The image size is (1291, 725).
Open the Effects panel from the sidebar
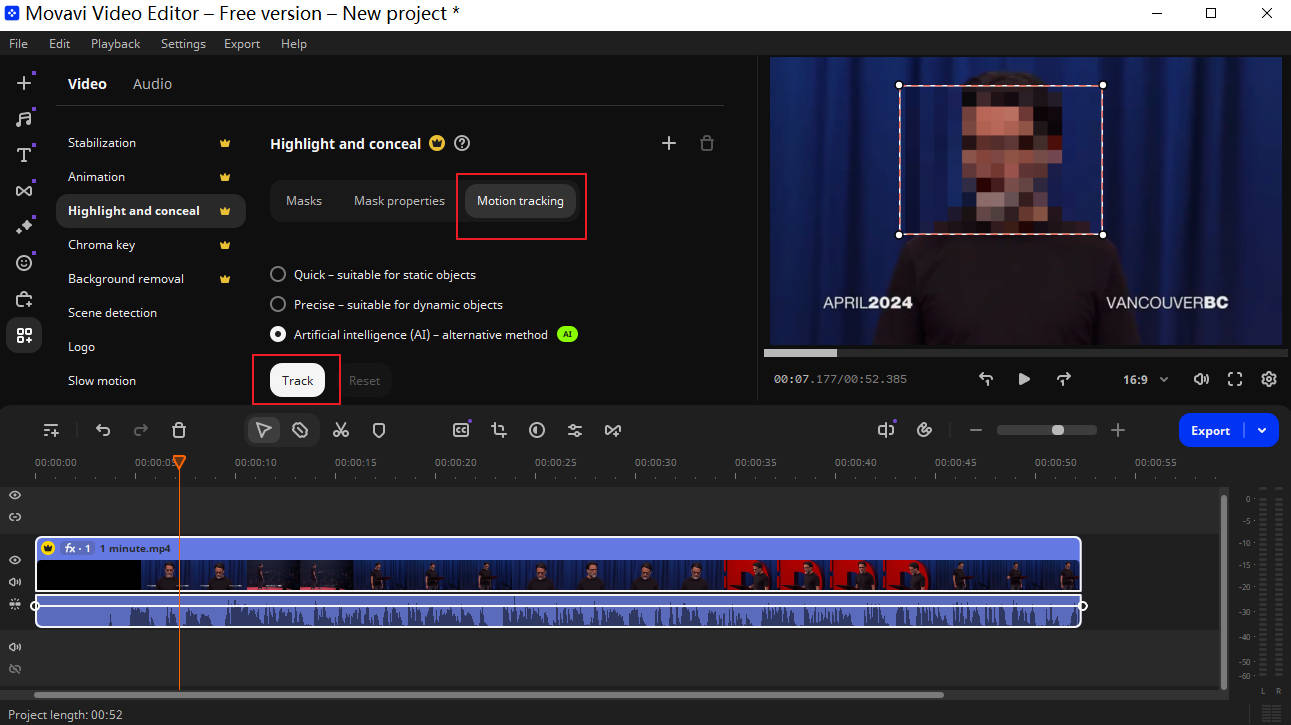[x=24, y=226]
